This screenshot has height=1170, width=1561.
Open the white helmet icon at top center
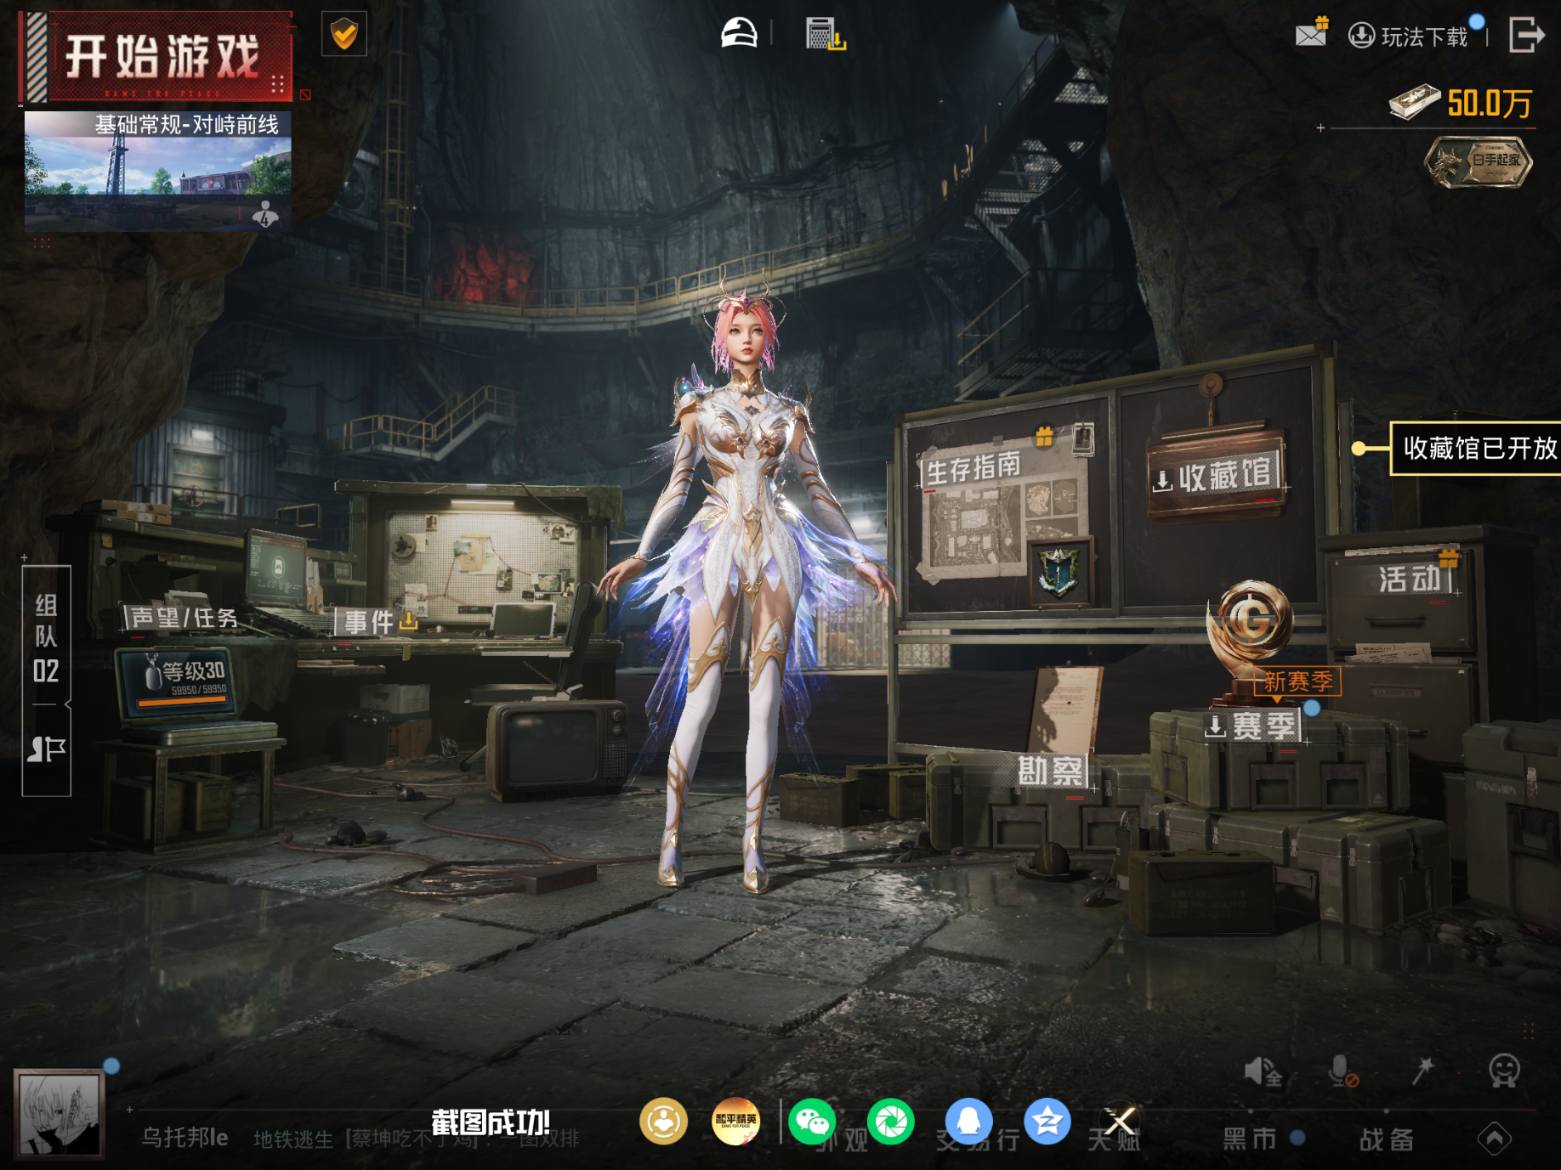click(739, 33)
